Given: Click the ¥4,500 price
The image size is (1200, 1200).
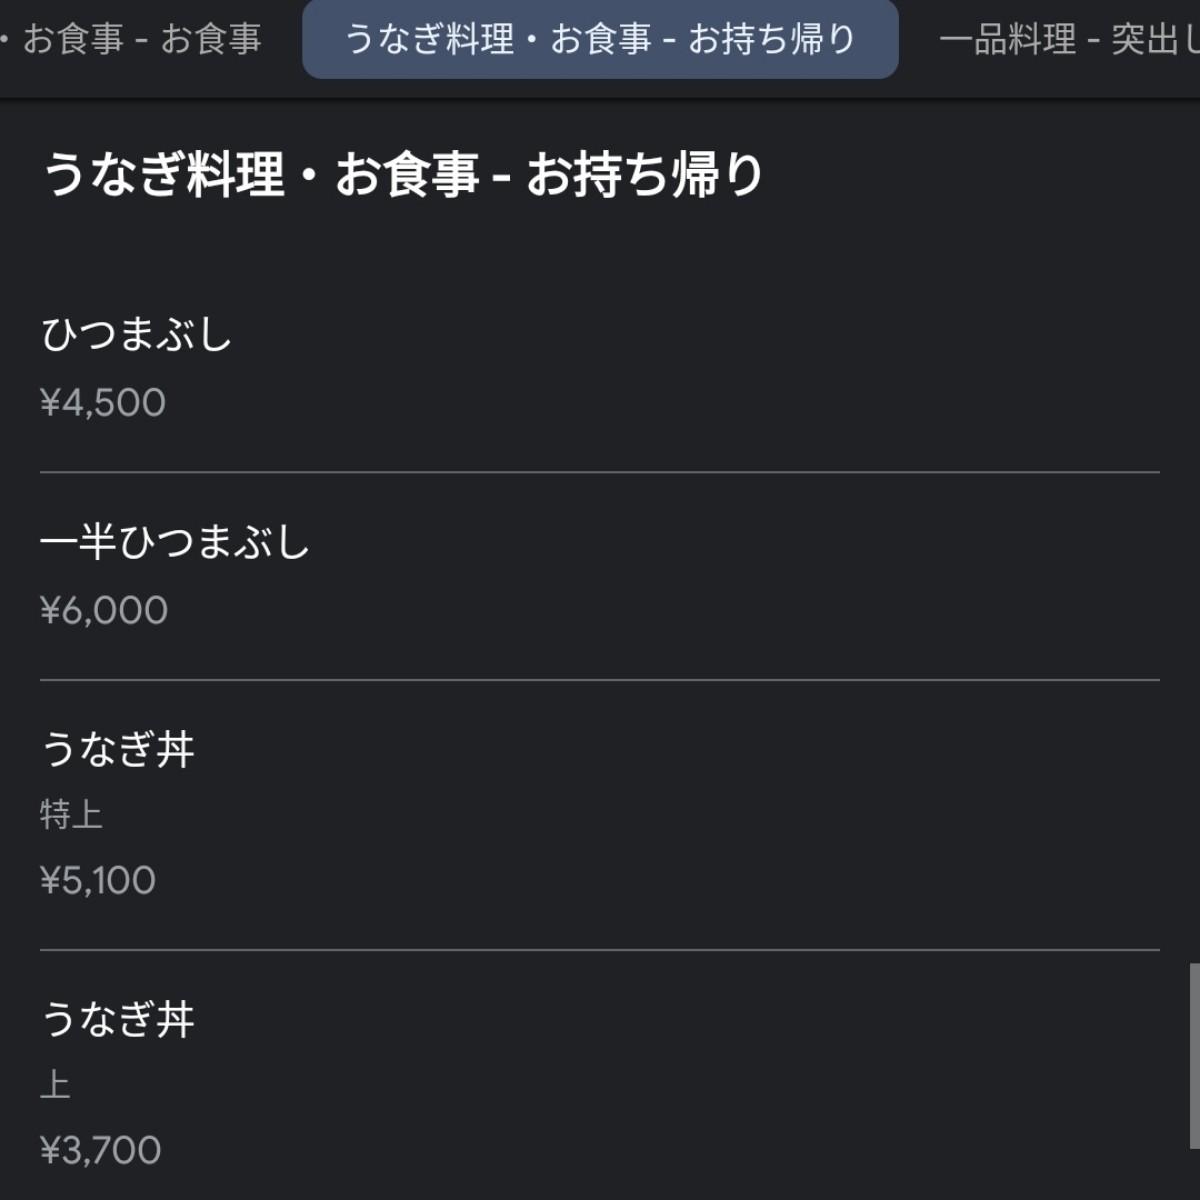Looking at the screenshot, I should click(x=103, y=403).
